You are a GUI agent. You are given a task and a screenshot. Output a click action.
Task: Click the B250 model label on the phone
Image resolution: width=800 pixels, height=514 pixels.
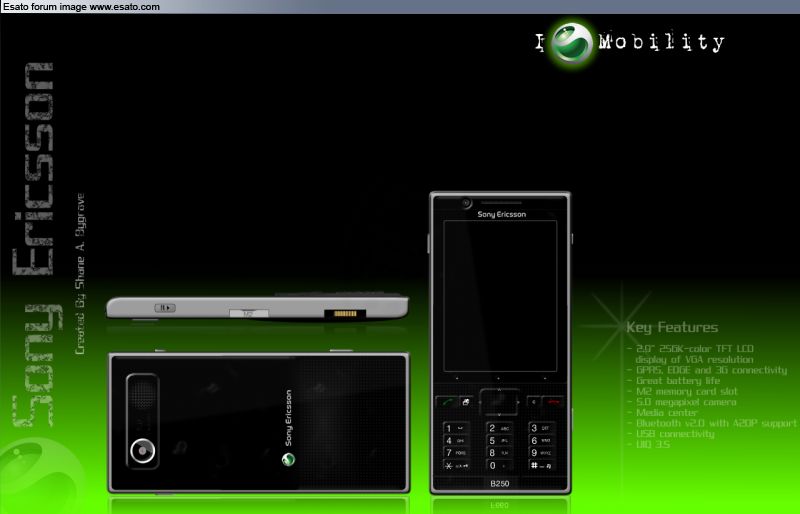pos(499,483)
